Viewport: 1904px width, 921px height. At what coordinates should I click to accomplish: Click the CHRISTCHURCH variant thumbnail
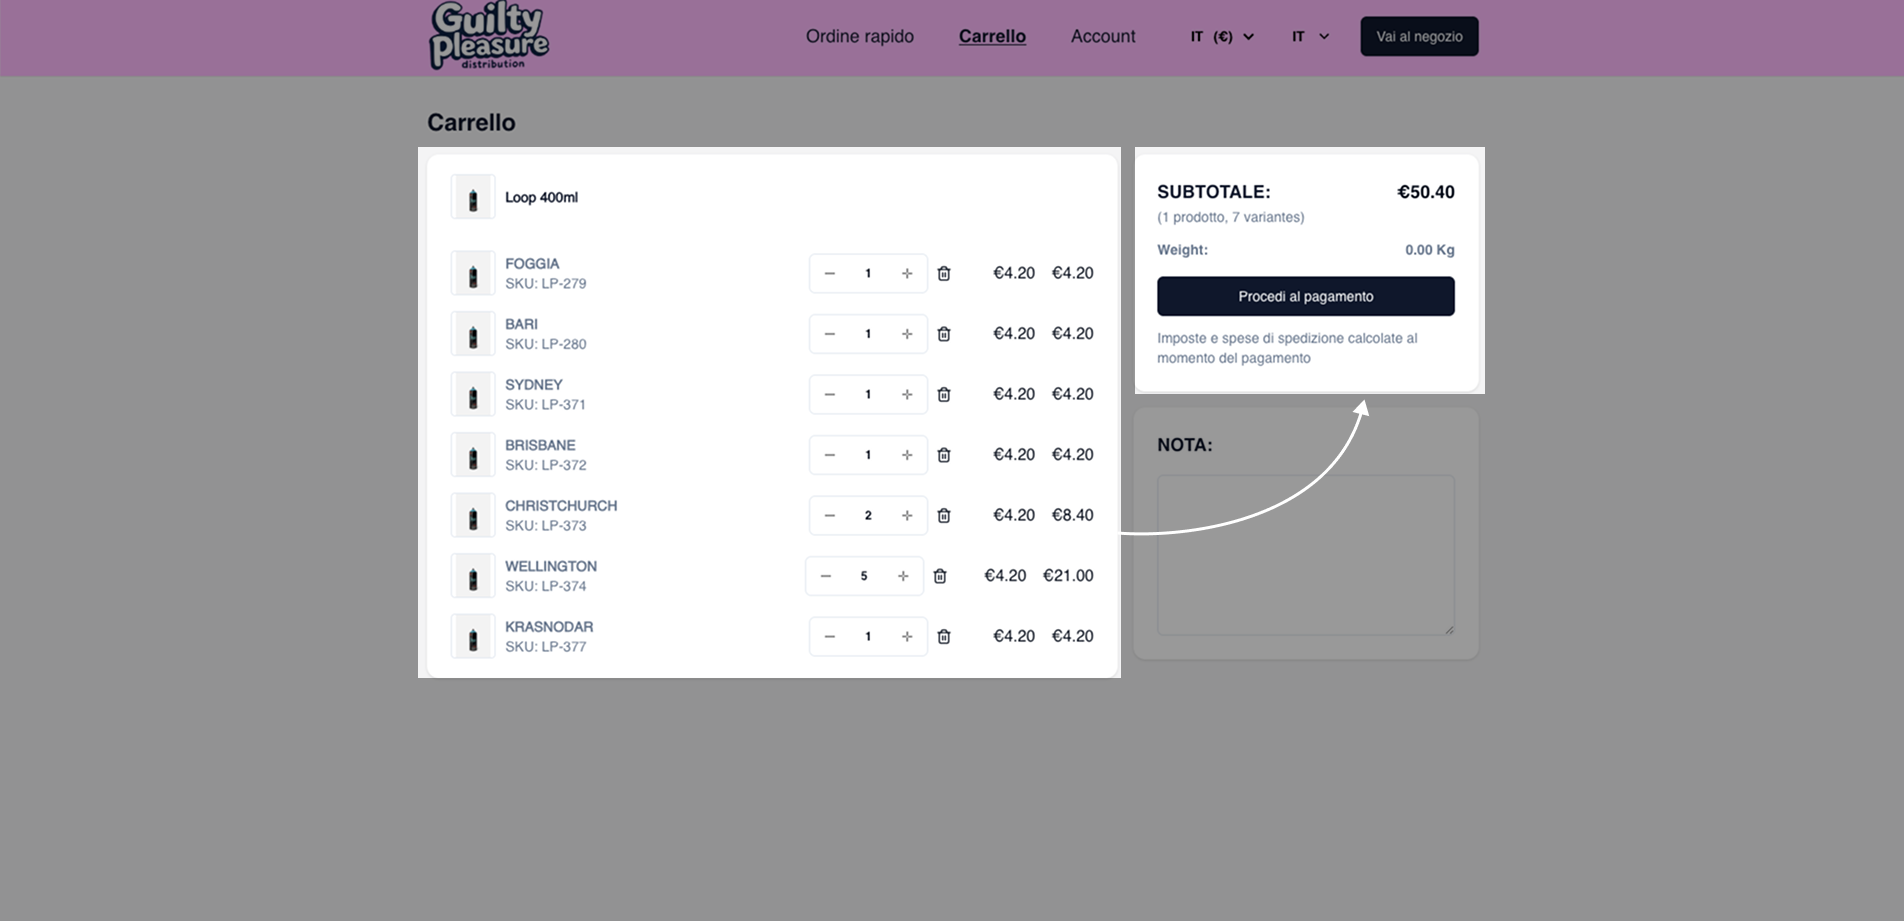473,515
